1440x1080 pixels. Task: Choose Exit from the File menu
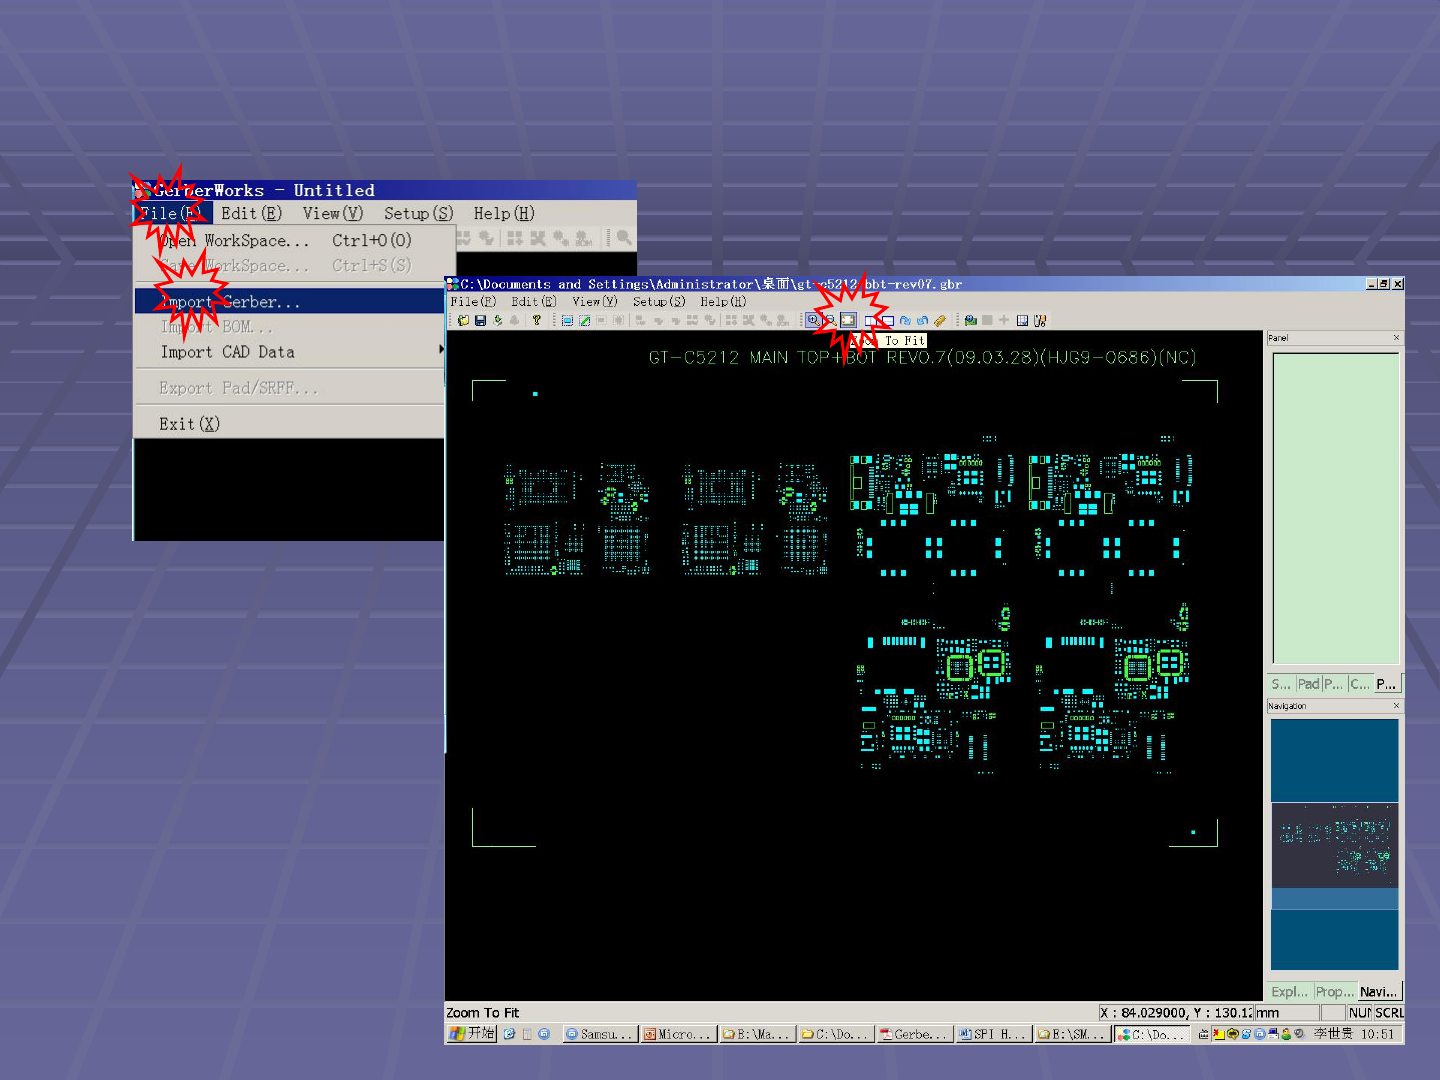[x=289, y=424]
